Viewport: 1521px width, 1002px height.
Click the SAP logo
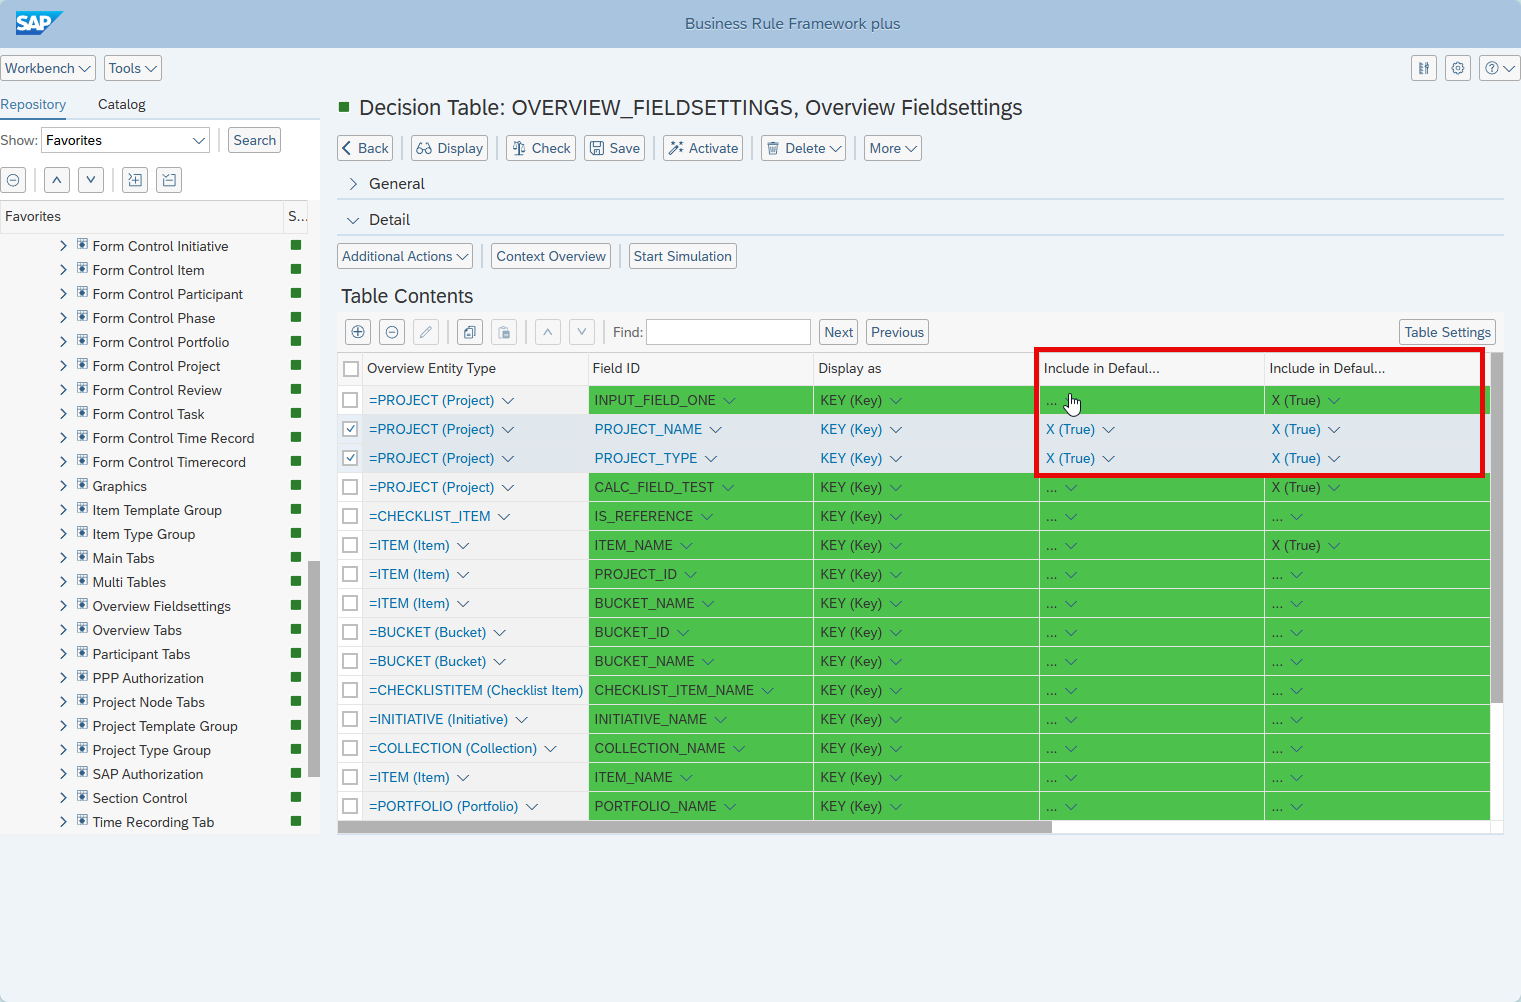click(x=38, y=23)
